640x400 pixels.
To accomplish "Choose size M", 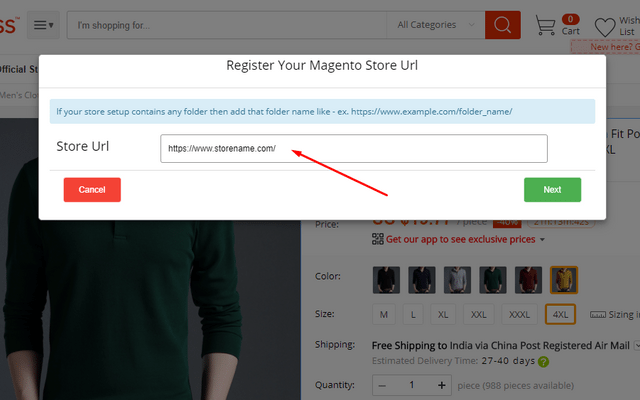I will pos(384,314).
